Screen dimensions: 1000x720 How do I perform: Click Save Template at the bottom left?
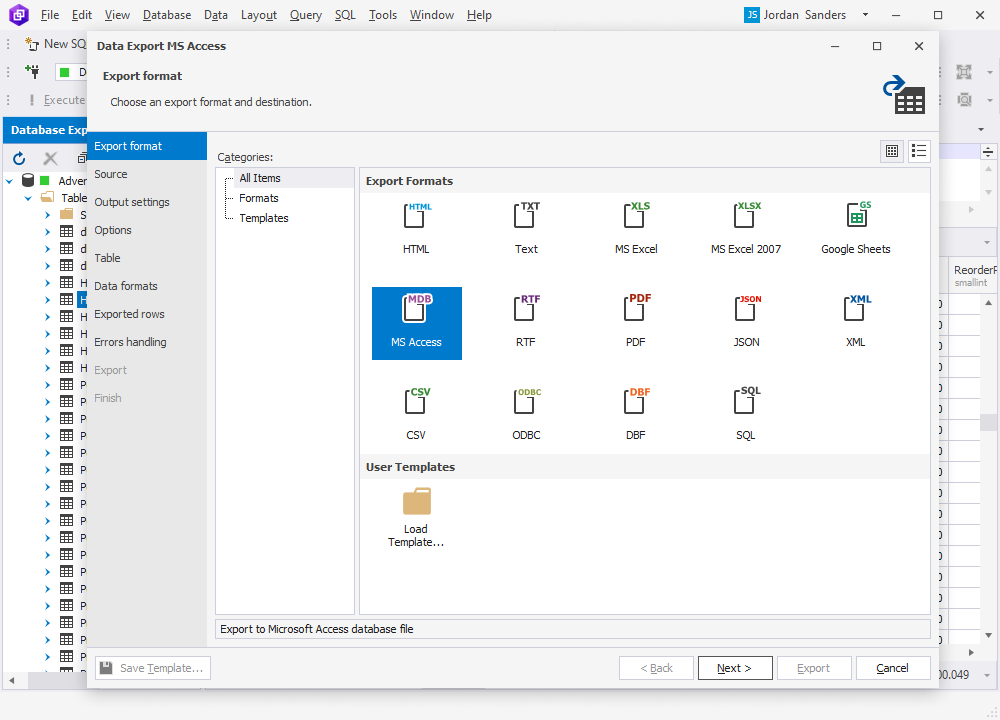tap(152, 668)
